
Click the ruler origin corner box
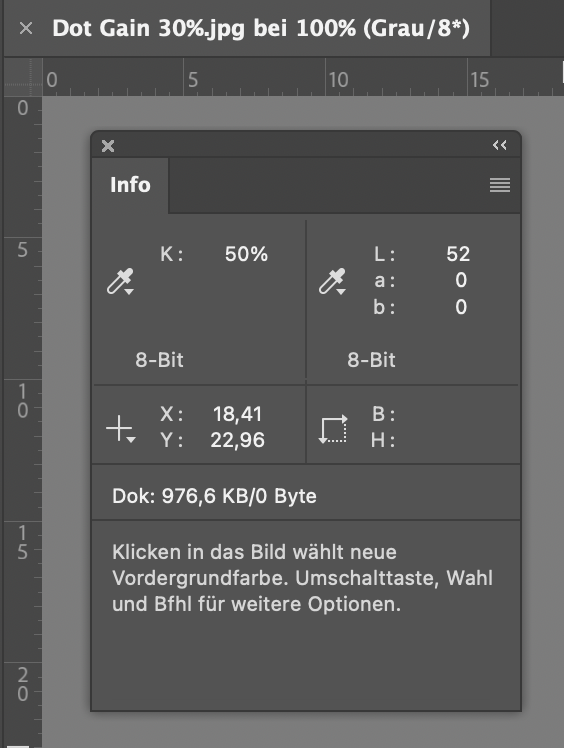tap(23, 77)
